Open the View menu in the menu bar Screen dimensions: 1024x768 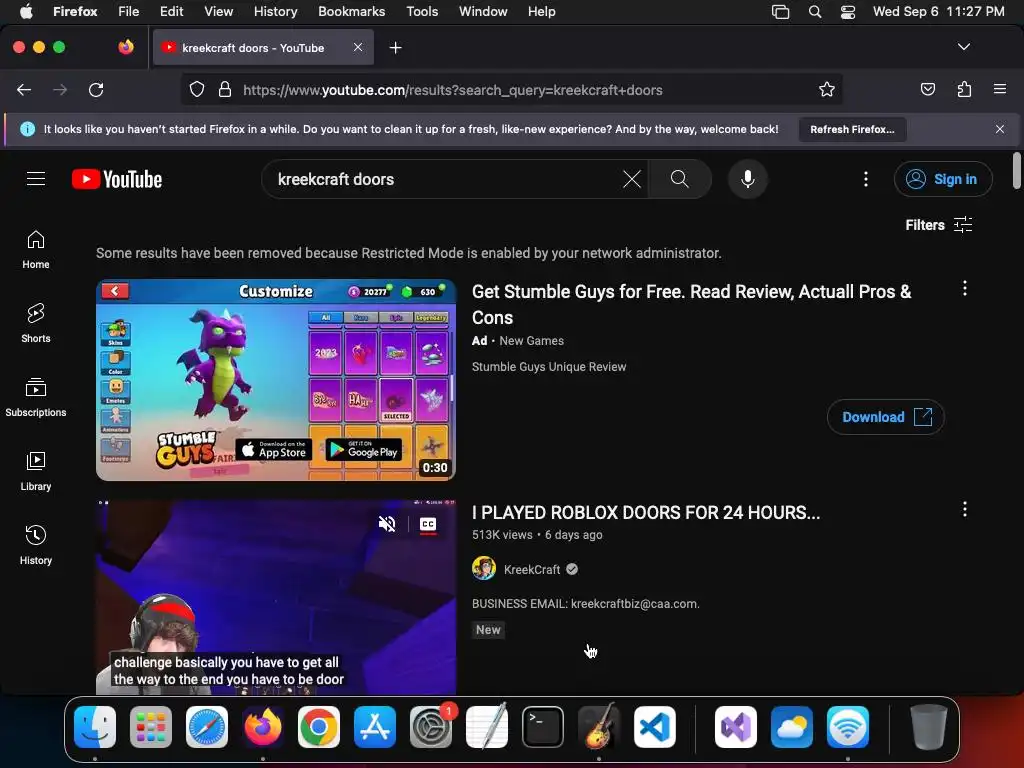(219, 11)
